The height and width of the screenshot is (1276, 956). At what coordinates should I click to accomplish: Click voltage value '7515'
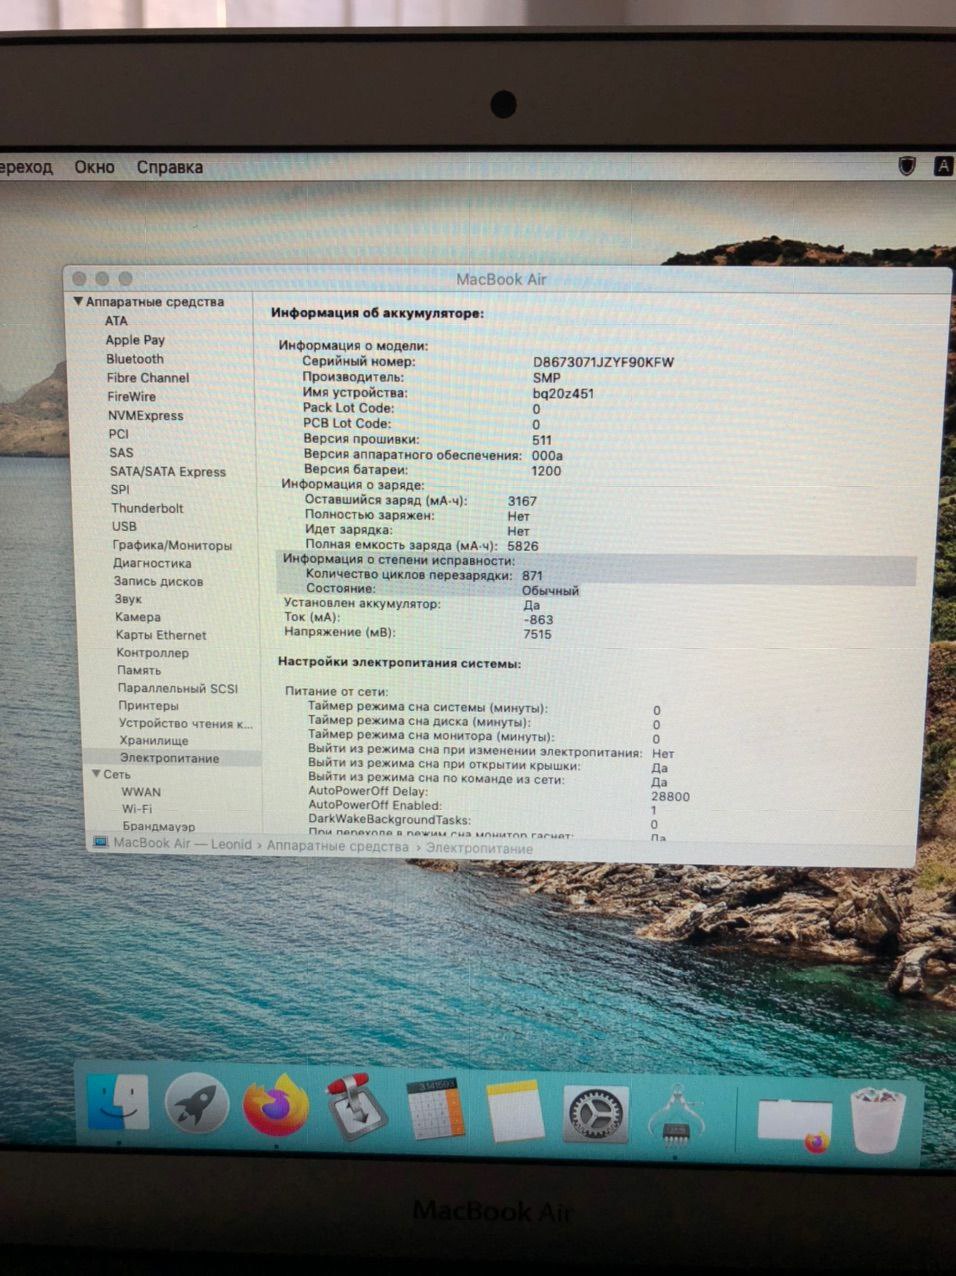537,634
